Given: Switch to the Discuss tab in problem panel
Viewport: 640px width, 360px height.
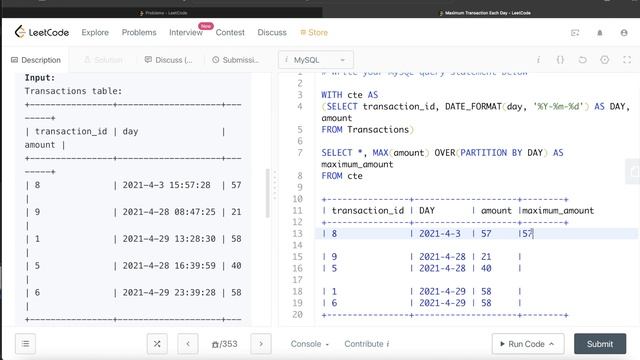Looking at the screenshot, I should [x=168, y=60].
